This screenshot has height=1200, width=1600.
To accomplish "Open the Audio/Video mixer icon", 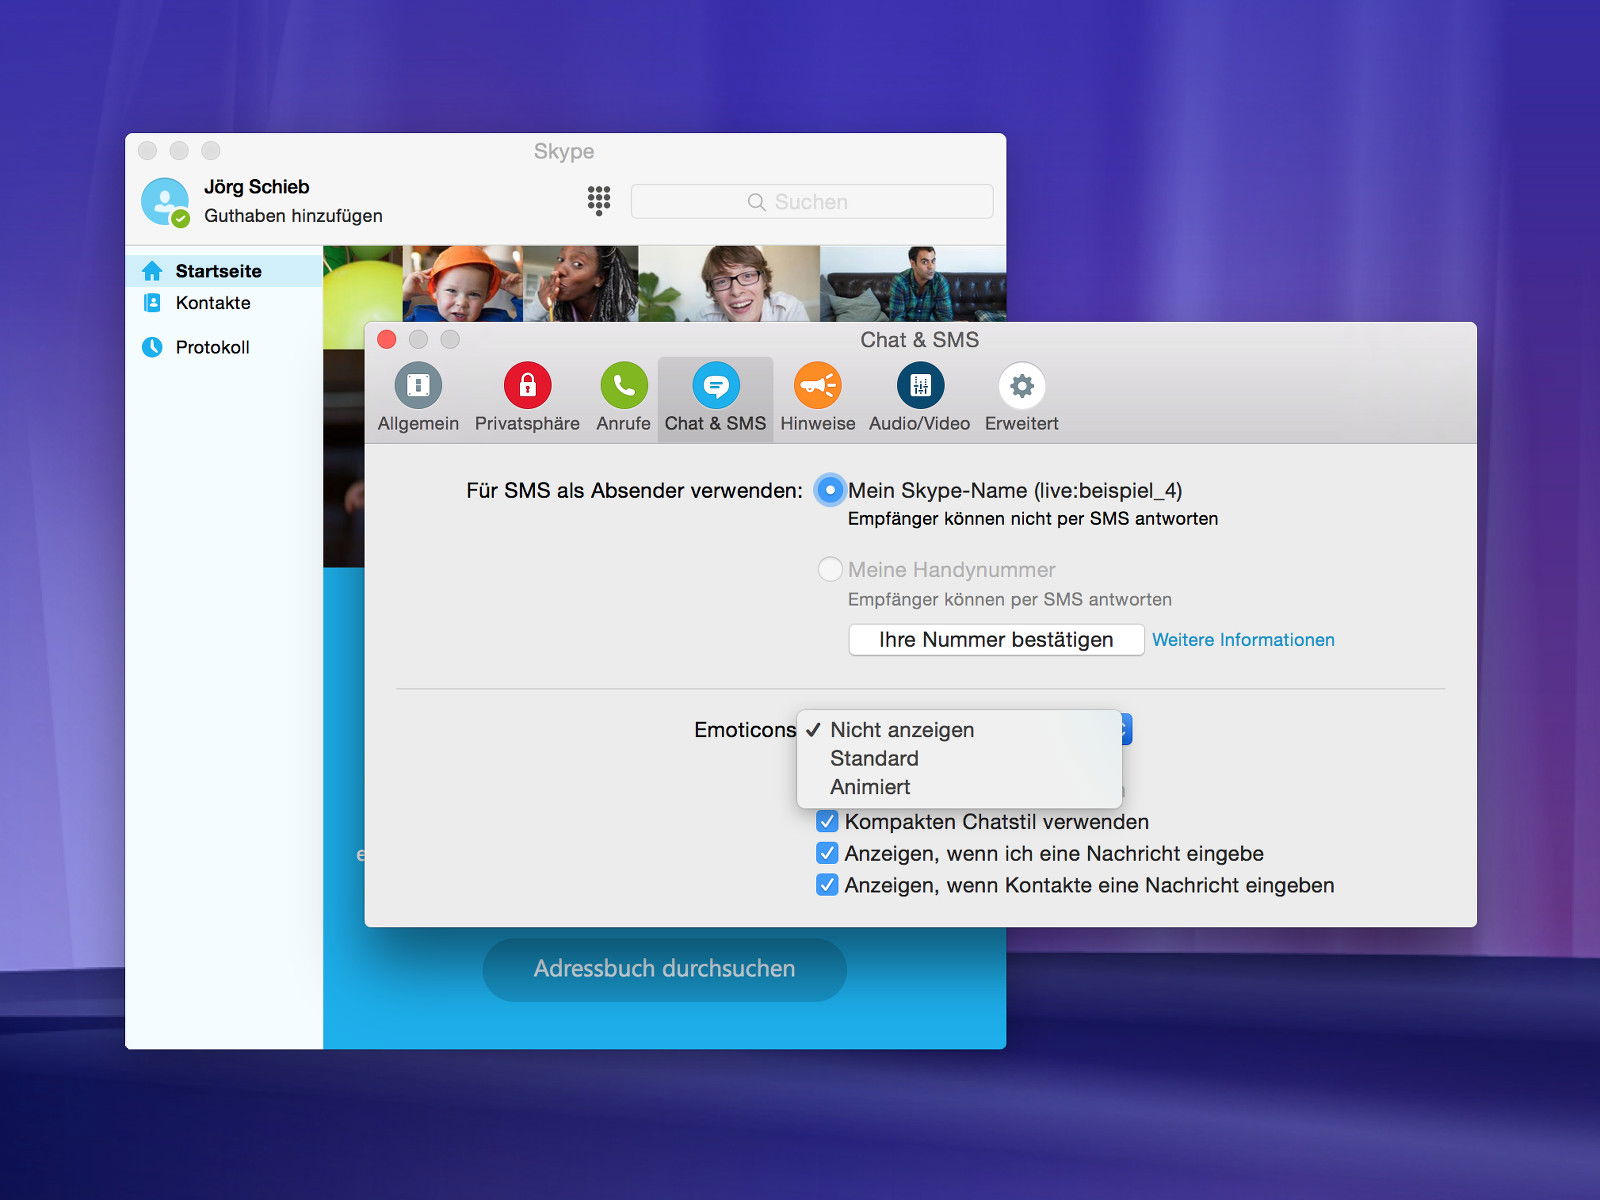I will [x=920, y=385].
